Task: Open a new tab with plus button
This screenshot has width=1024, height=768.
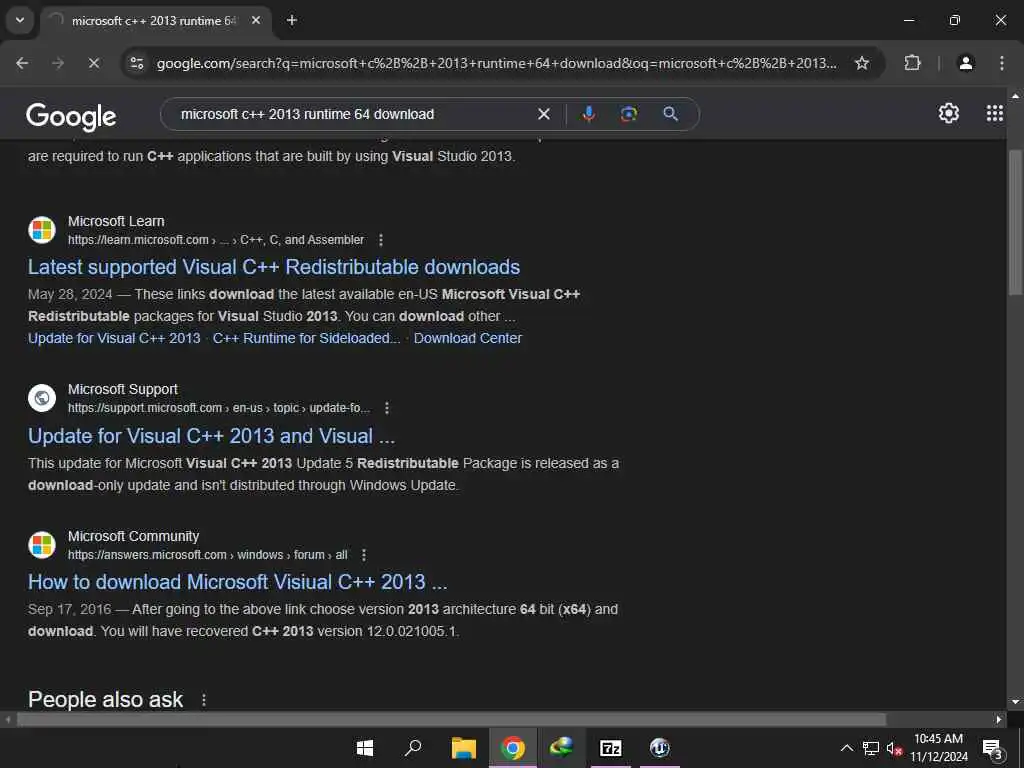Action: 292,20
